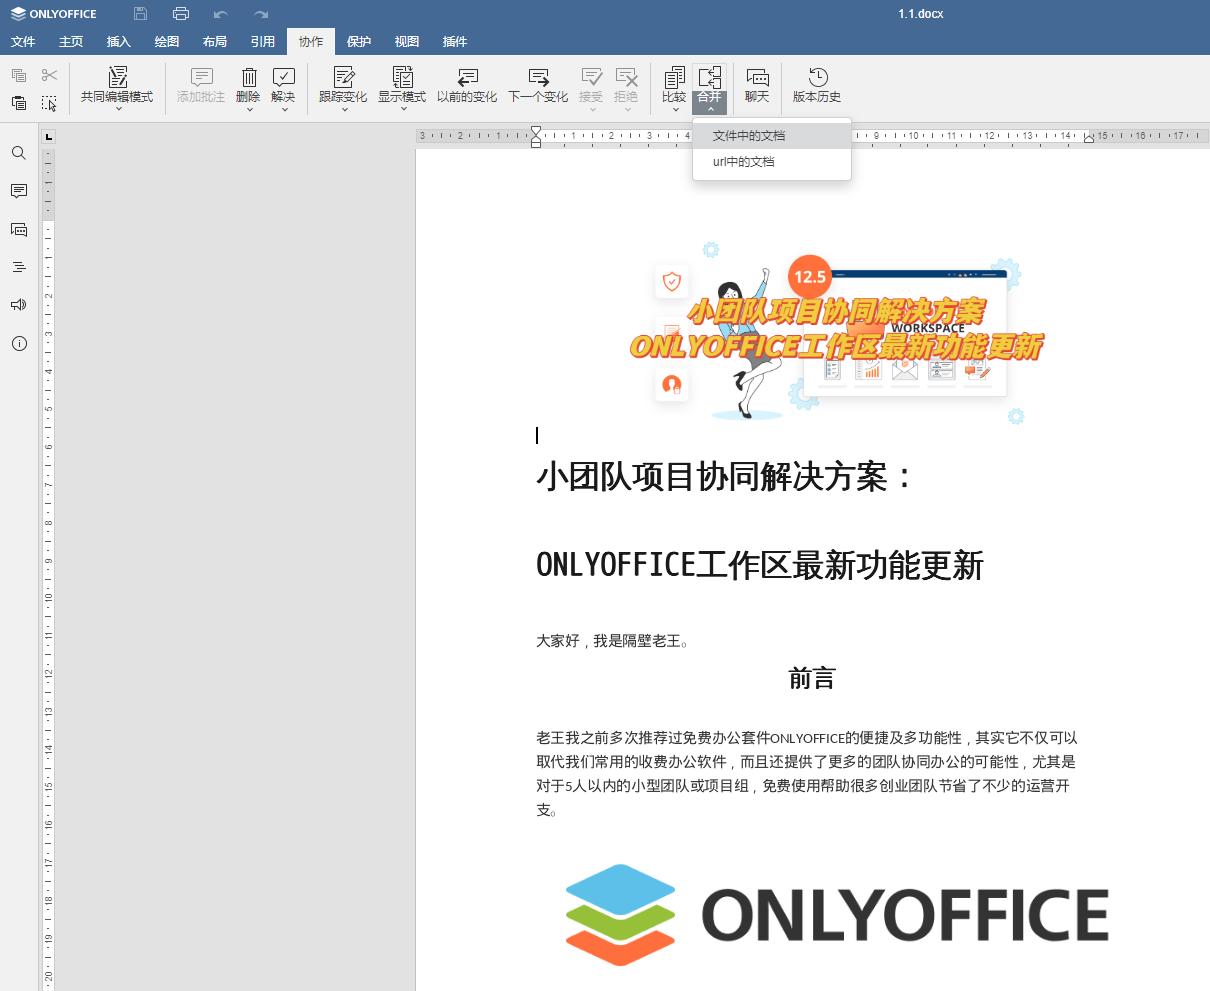Viewport: 1210px width, 991px height.
Task: Toggle 共同编辑模式 co-editing mode
Action: click(x=117, y=85)
